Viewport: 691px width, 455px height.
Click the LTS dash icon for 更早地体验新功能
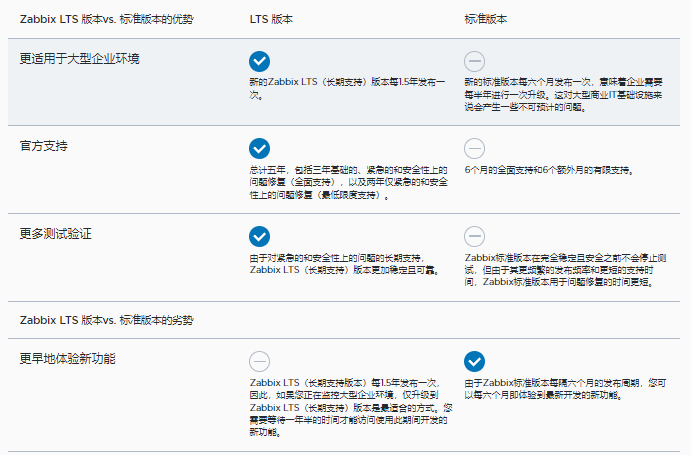point(260,361)
